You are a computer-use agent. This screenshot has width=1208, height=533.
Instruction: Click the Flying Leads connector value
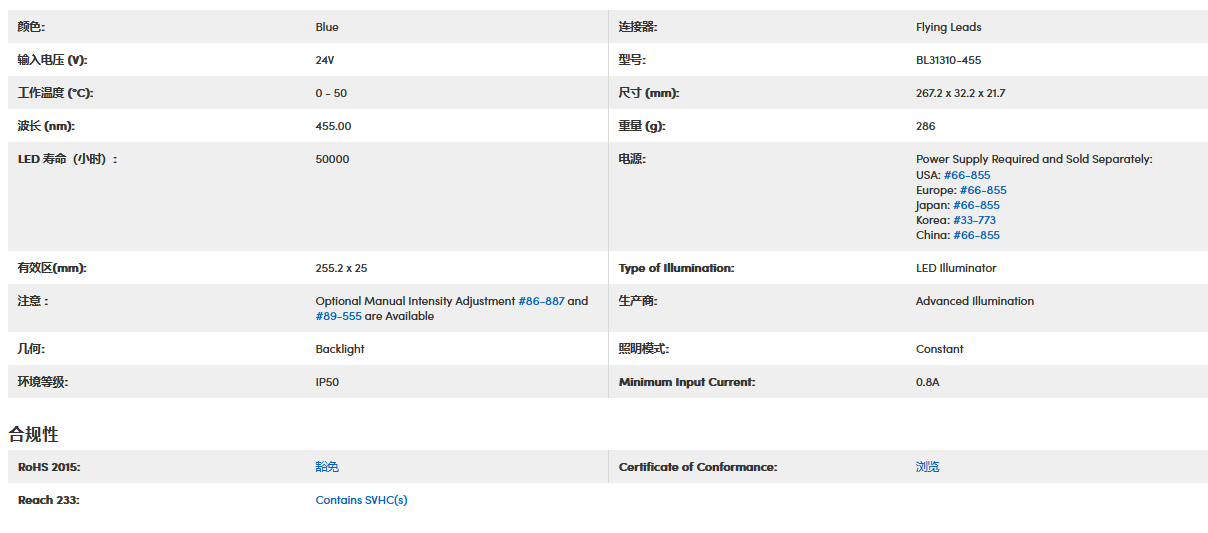948,27
